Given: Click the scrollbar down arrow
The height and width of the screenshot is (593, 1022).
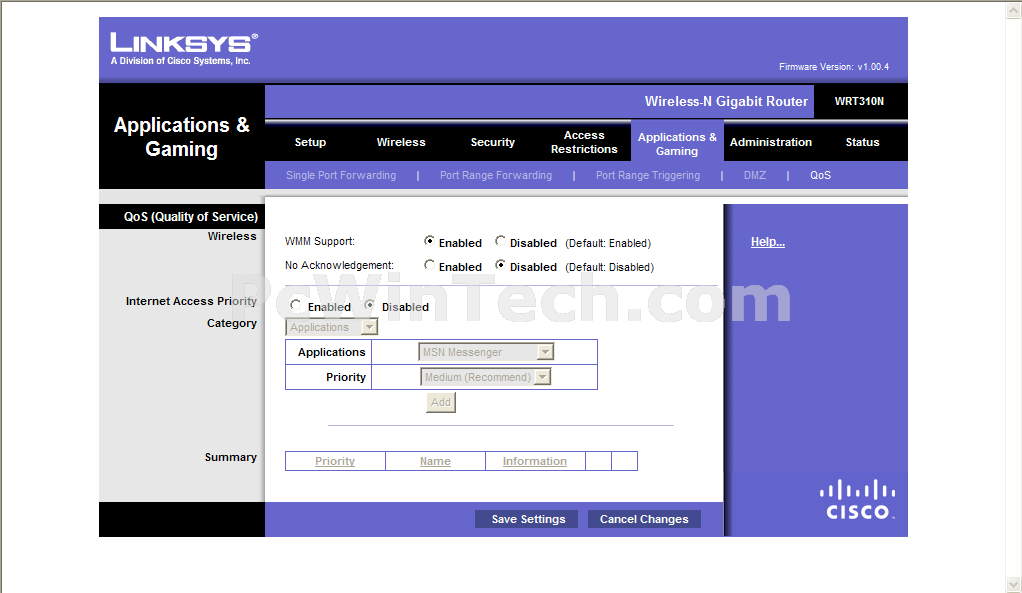Looking at the screenshot, I should pyautogui.click(x=1014, y=584).
